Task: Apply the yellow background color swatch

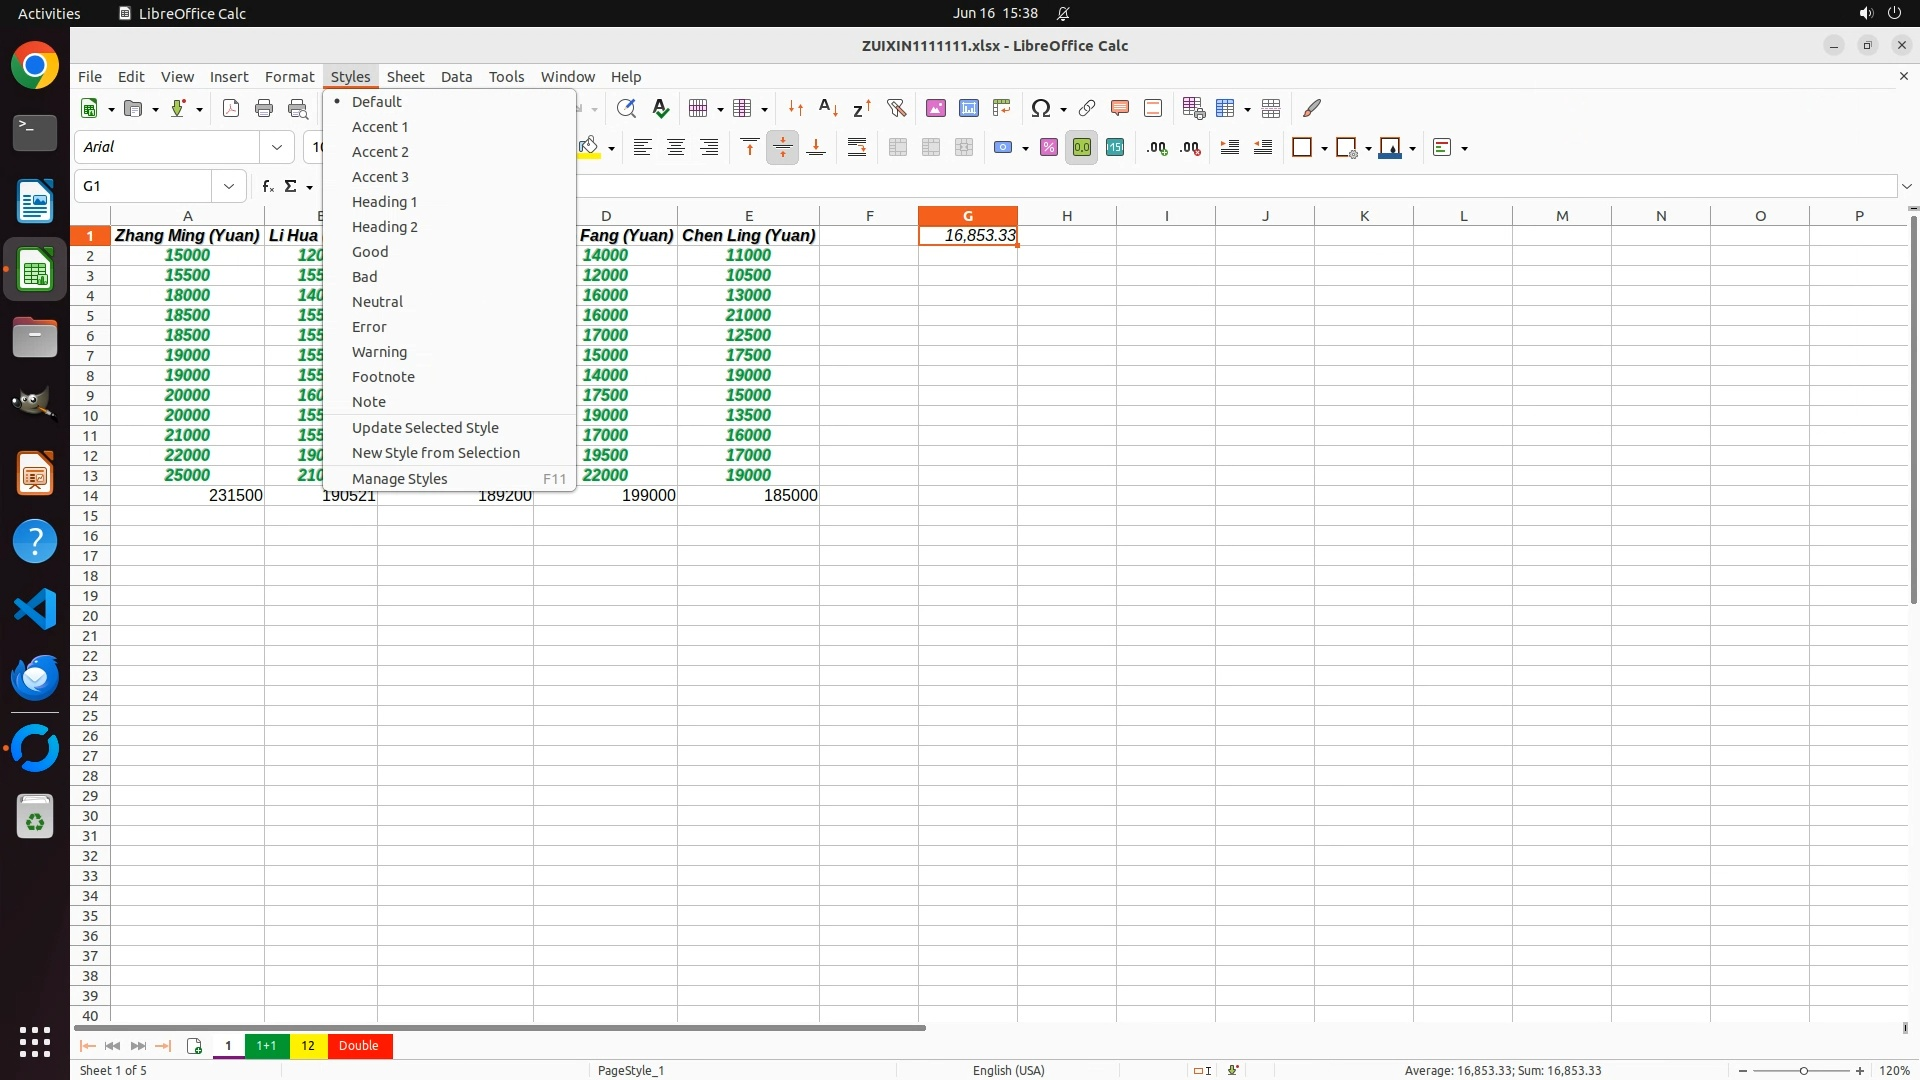Action: tap(590, 148)
